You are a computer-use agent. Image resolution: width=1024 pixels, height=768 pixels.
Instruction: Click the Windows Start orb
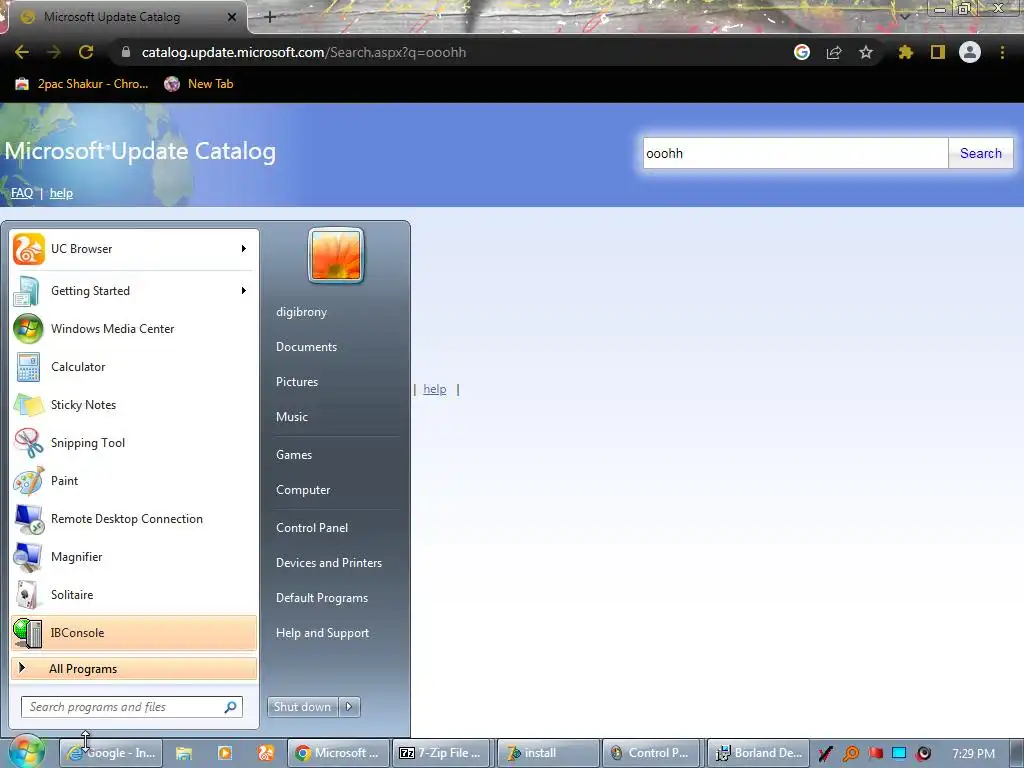point(27,752)
